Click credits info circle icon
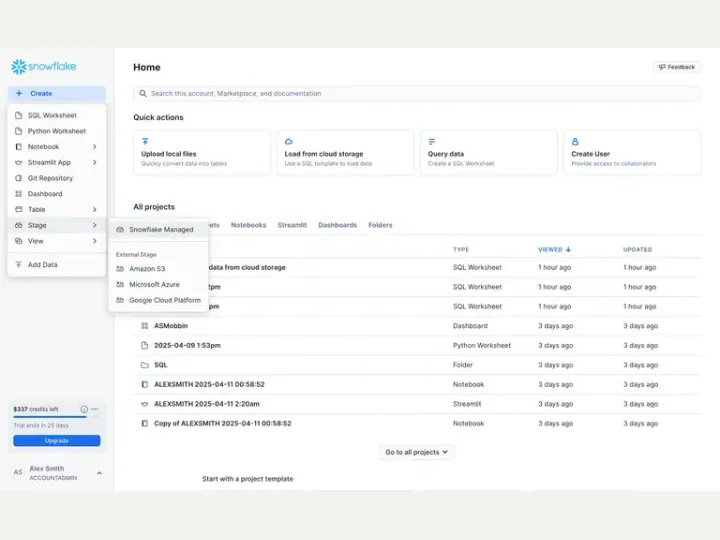 (84, 409)
